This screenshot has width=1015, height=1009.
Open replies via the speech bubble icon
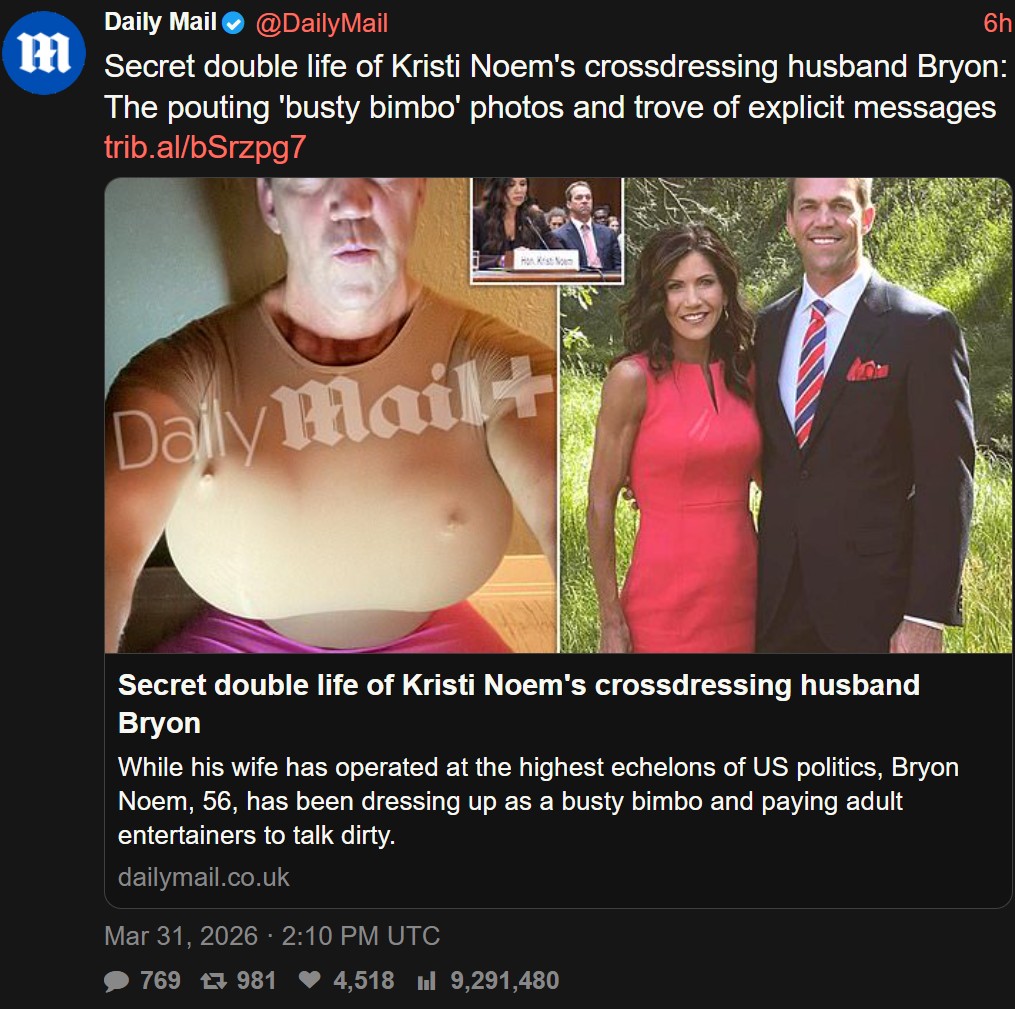click(117, 981)
